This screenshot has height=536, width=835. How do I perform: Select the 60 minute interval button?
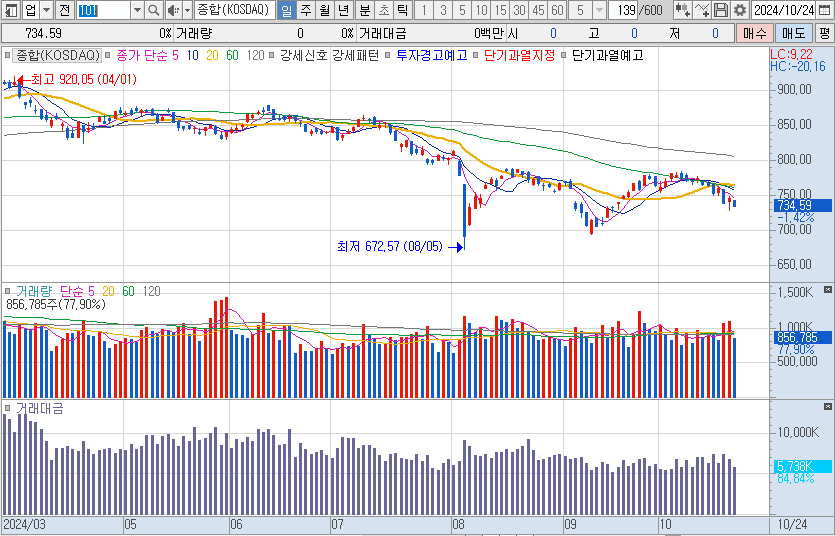(x=558, y=10)
